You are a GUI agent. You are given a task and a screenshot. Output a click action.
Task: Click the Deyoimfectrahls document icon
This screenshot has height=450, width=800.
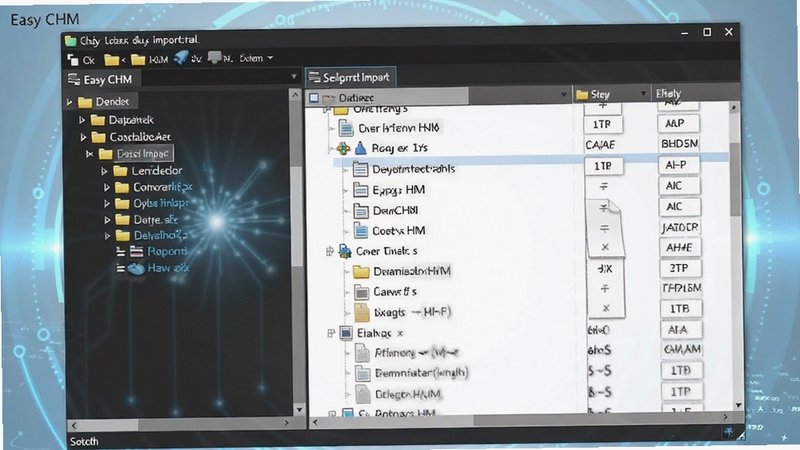click(x=360, y=169)
